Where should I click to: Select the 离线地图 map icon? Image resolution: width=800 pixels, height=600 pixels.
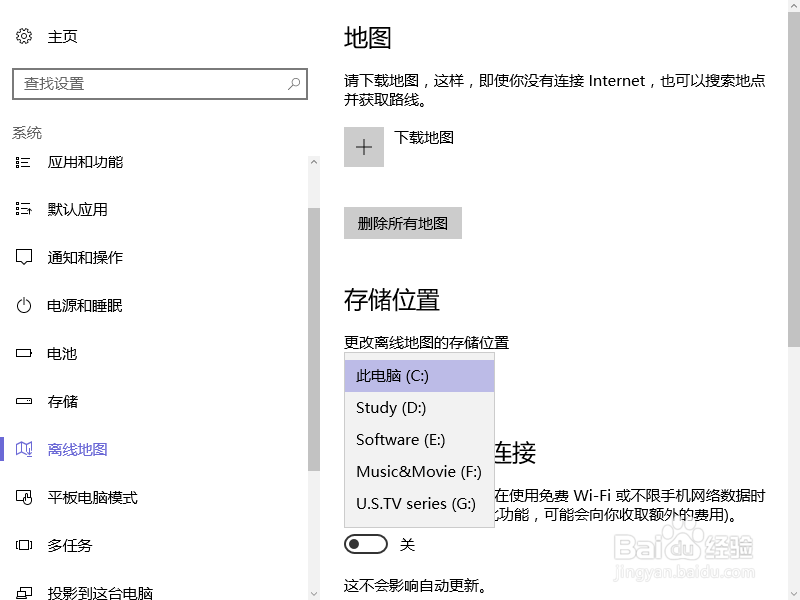tap(24, 449)
